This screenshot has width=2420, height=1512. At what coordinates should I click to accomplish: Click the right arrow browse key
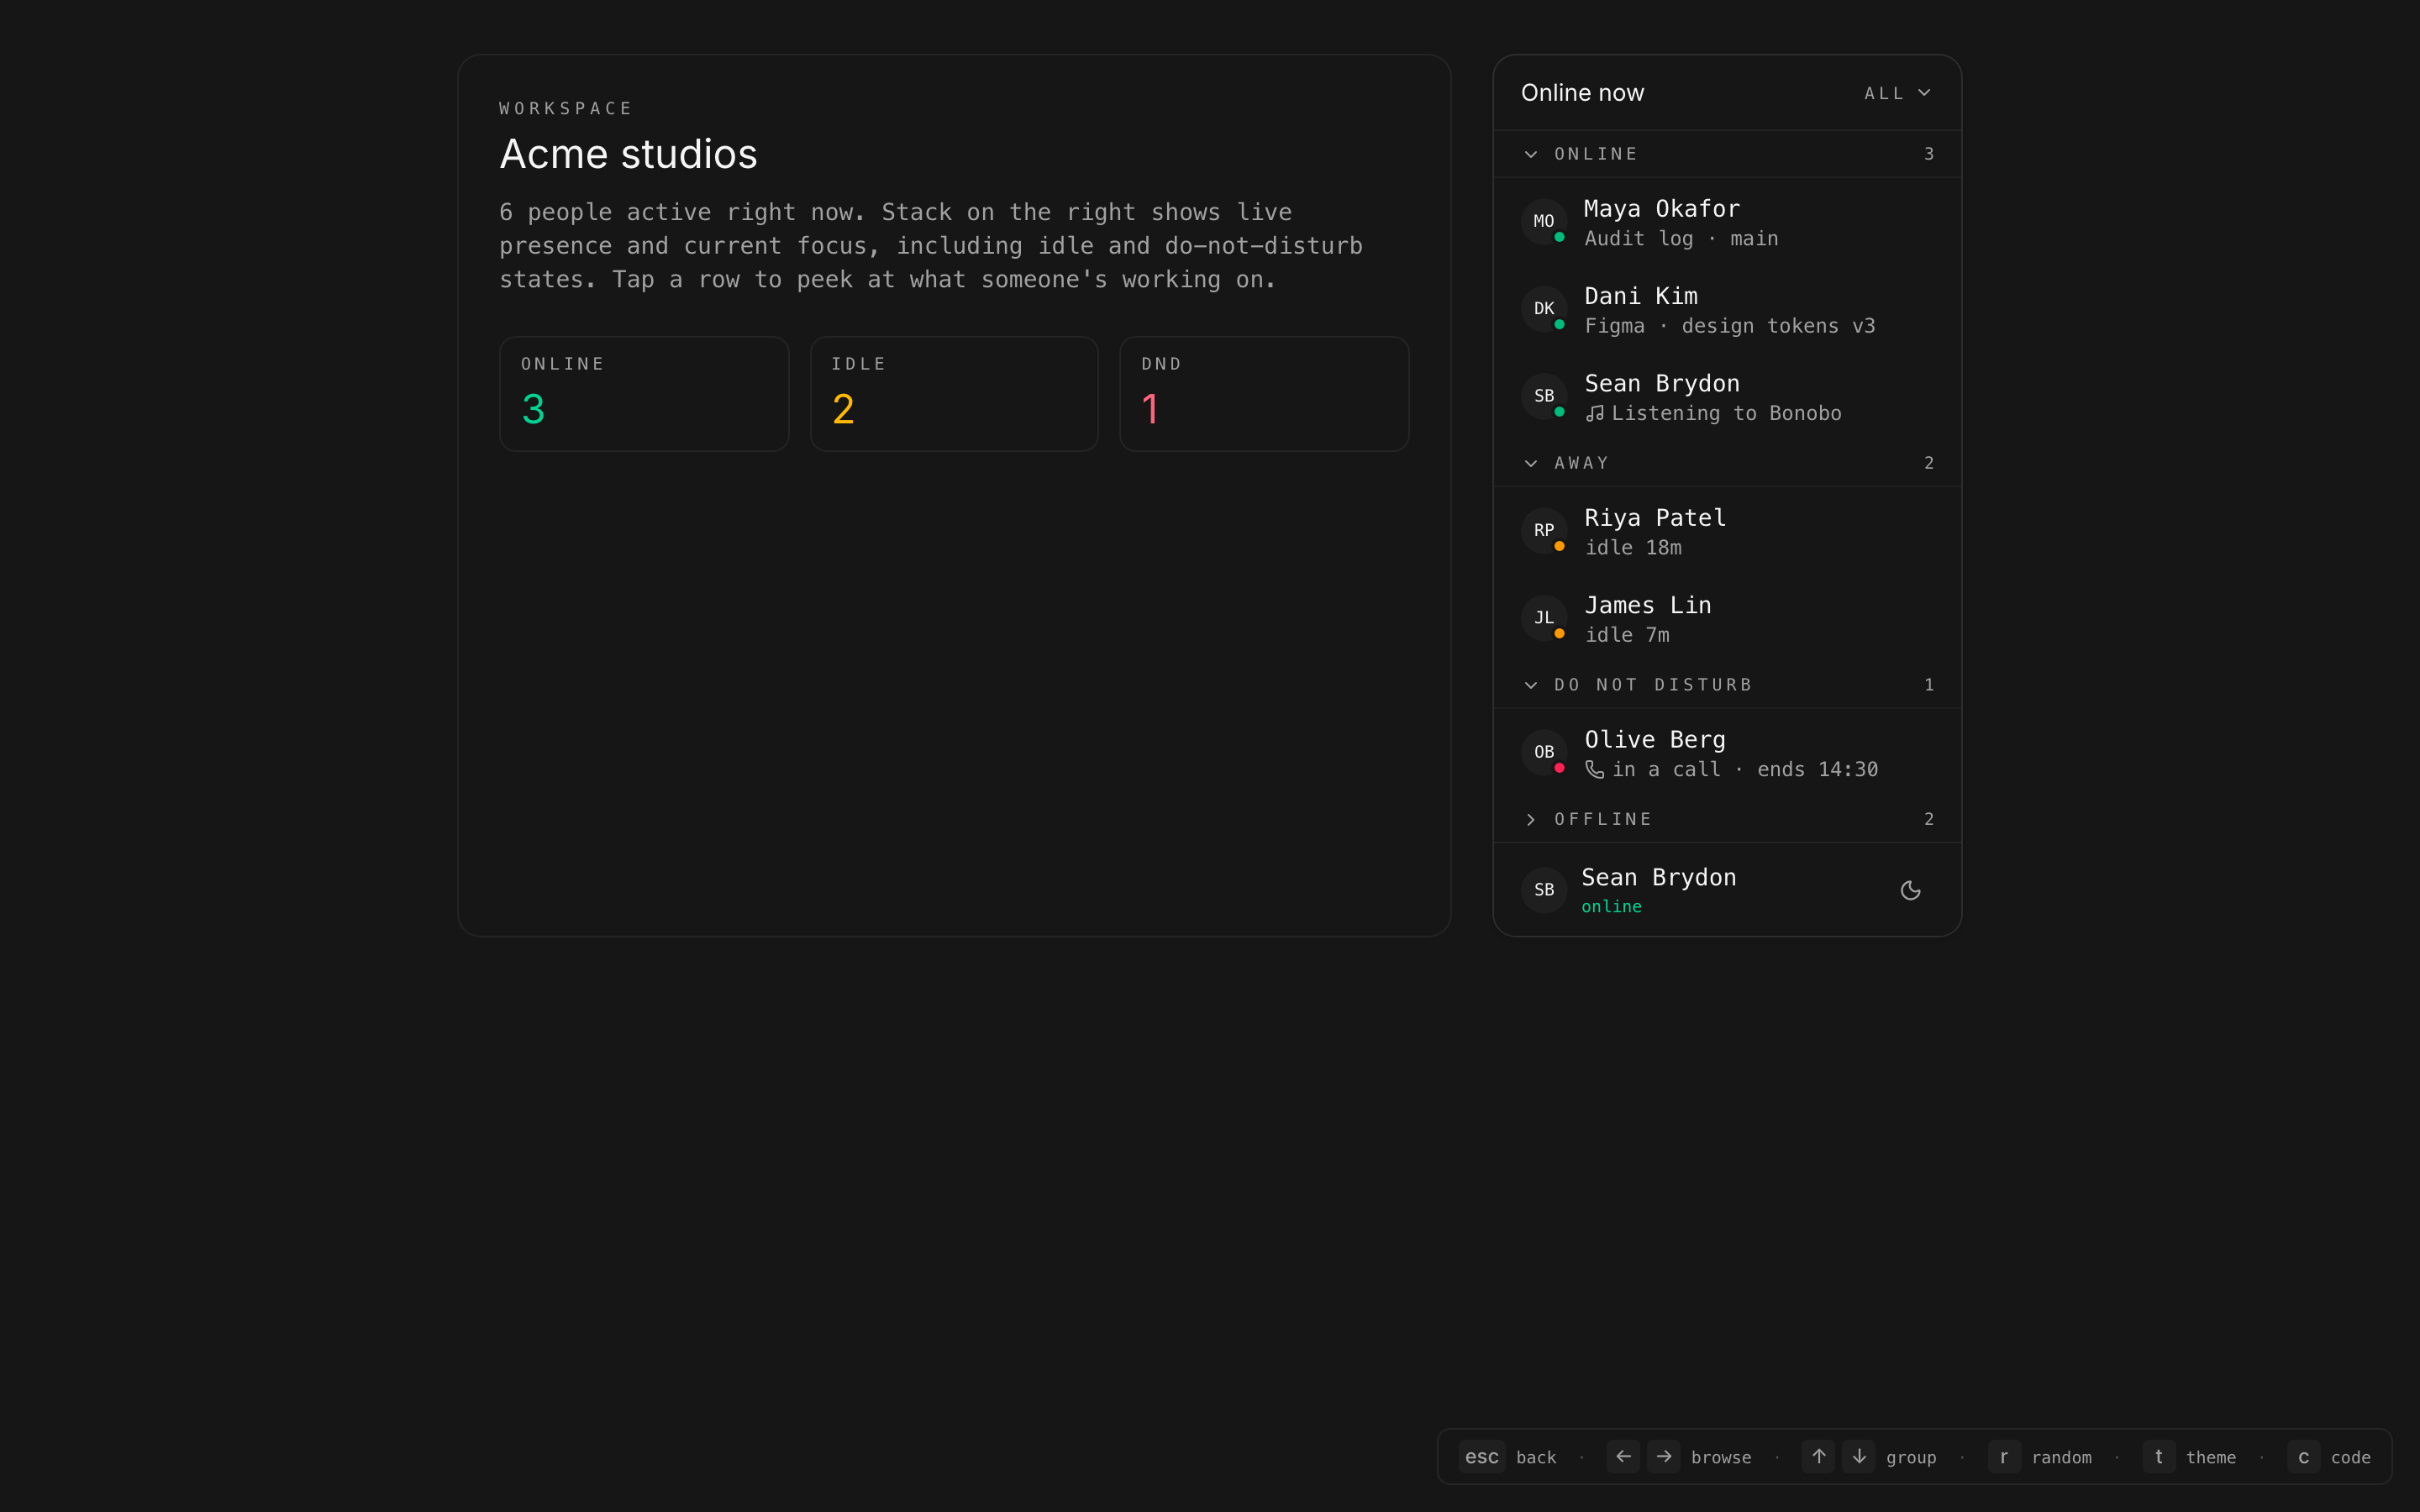coord(1664,1457)
